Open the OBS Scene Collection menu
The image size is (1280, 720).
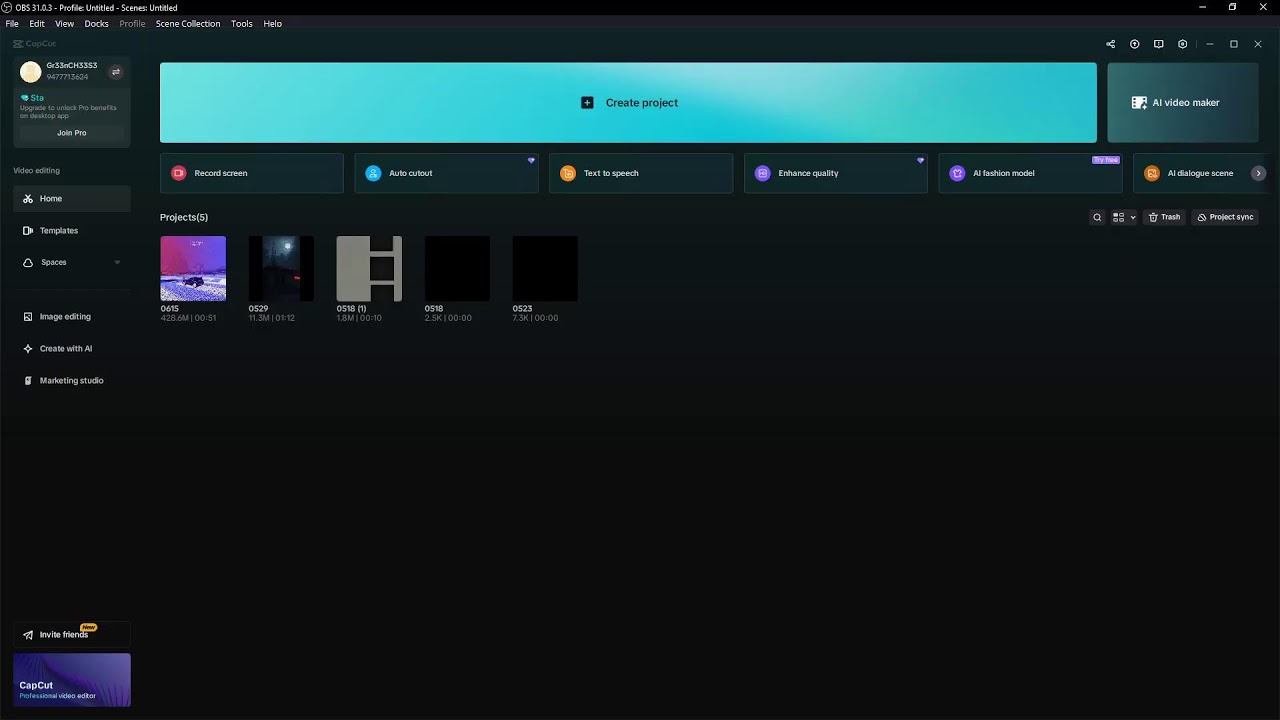pos(188,23)
